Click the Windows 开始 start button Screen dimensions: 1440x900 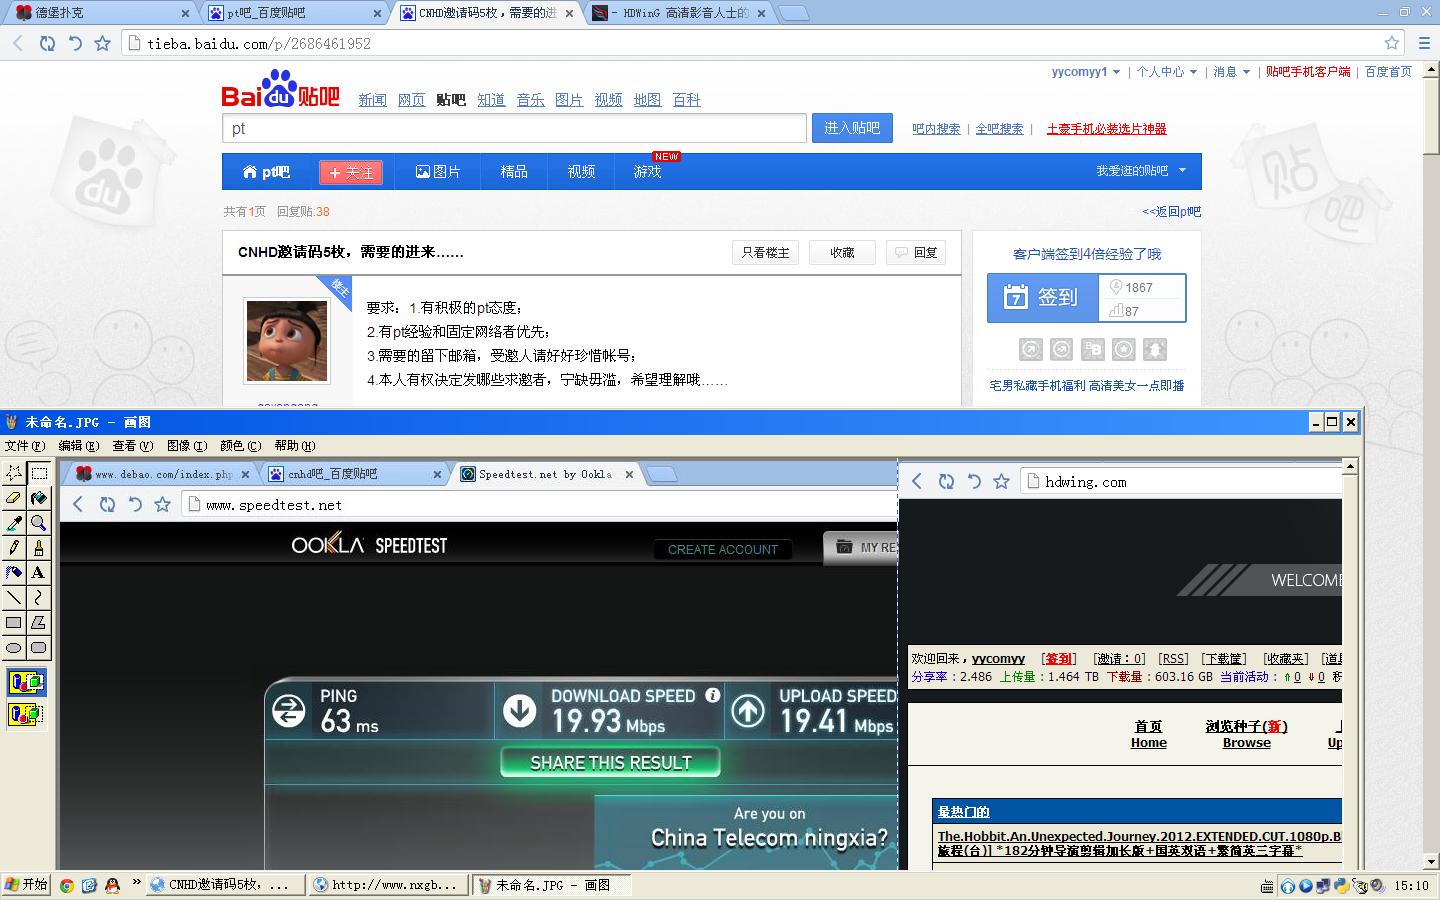(27, 885)
